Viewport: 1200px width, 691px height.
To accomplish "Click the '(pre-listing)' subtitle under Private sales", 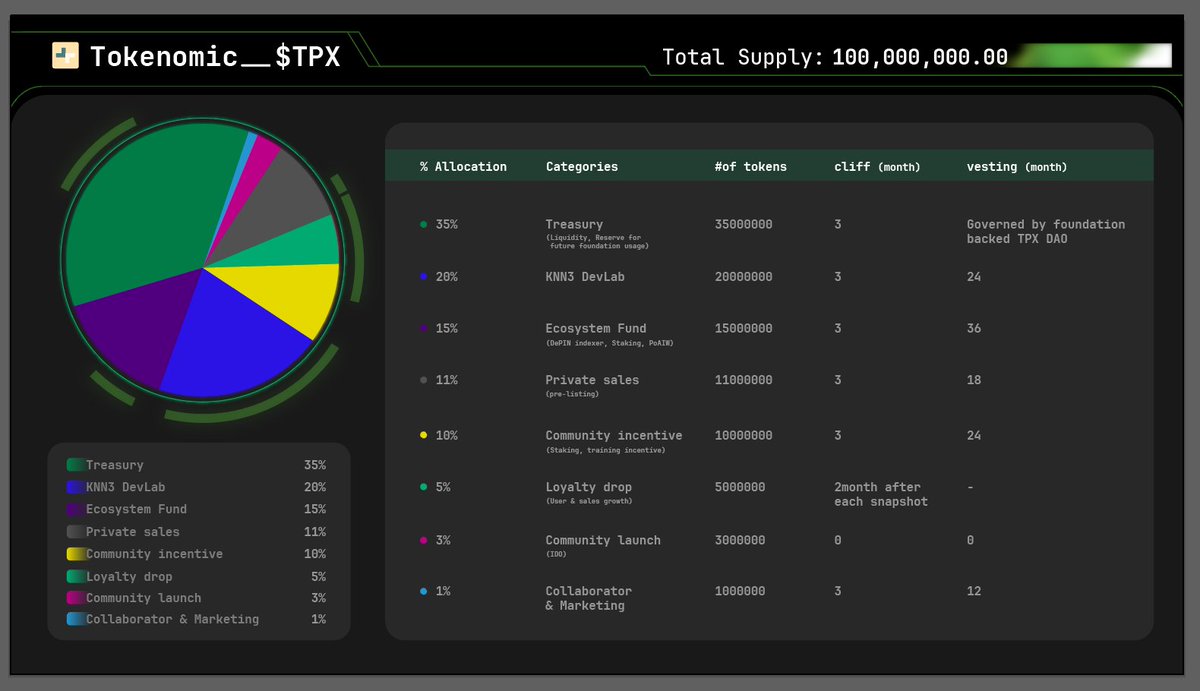I will [x=573, y=394].
